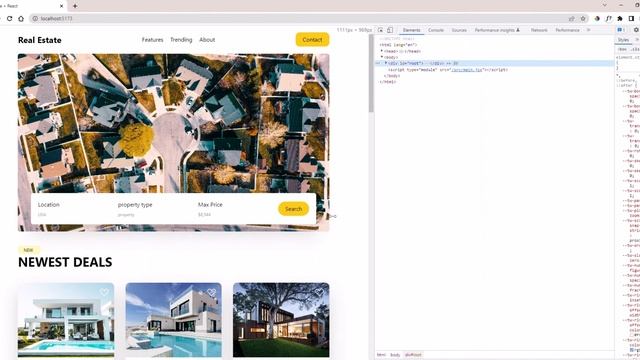Reload the page with the refresh icon
640x360 pixels.
click(9, 18)
